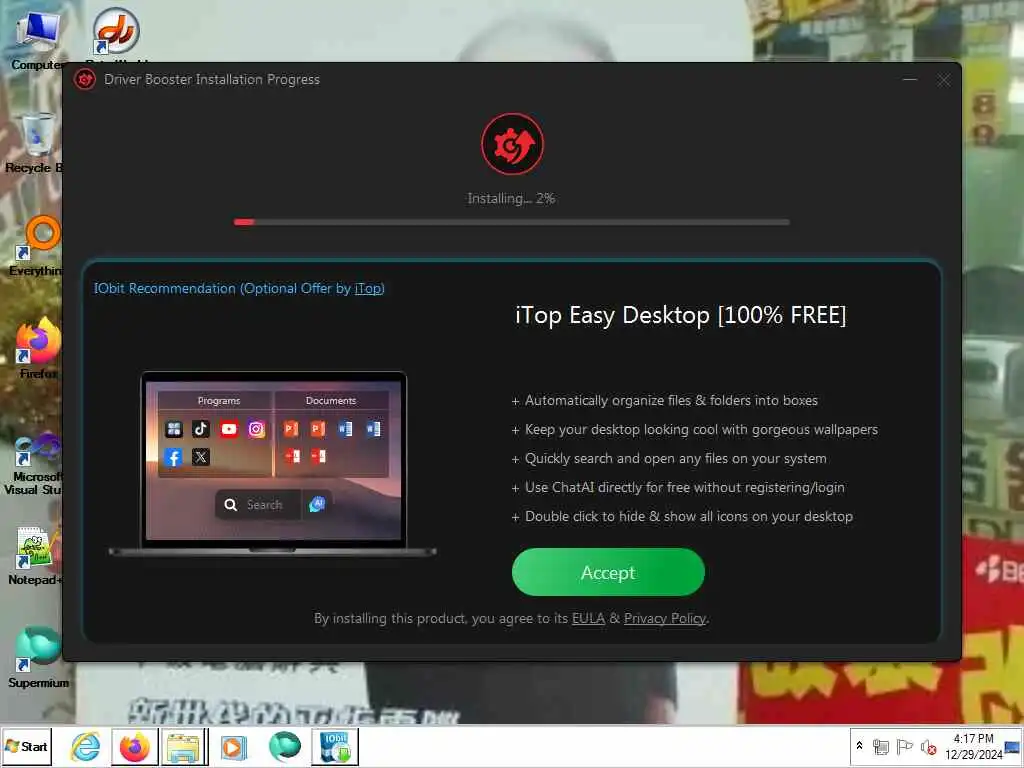Click 'Automatically organize files & folders into boxes' text
The width and height of the screenshot is (1024, 768).
(x=671, y=400)
